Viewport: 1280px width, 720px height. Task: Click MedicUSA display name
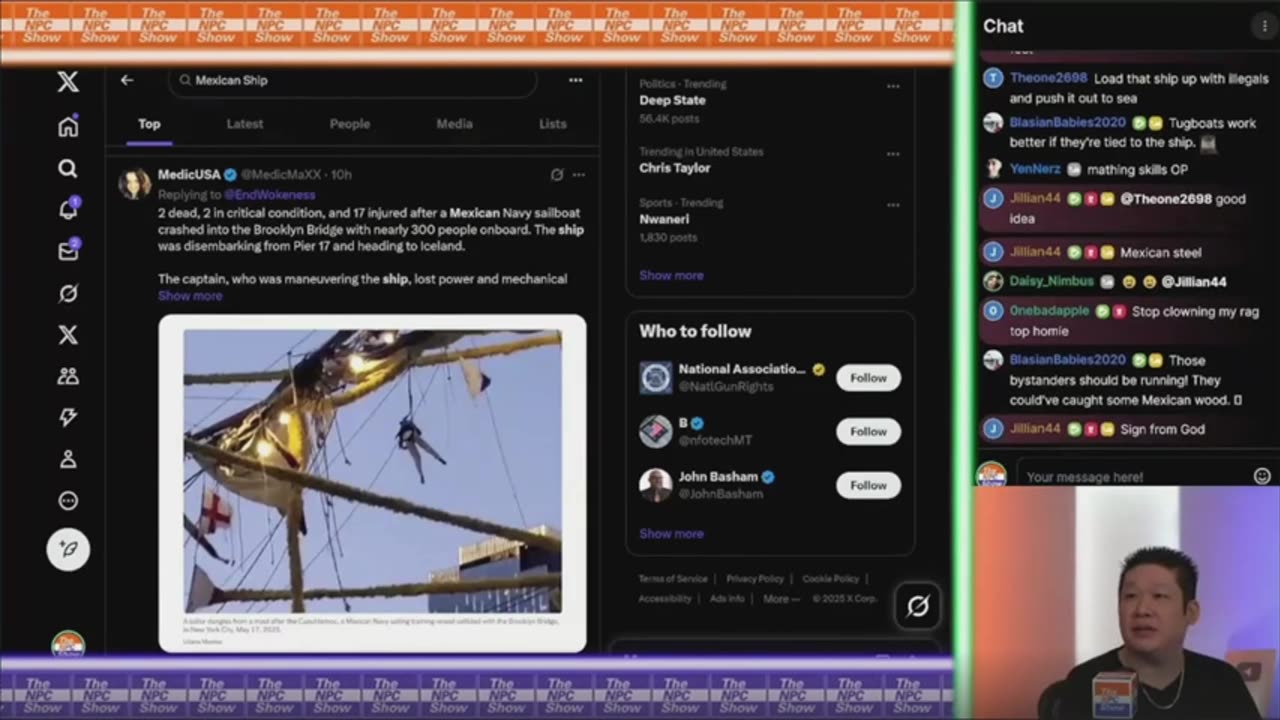[189, 174]
